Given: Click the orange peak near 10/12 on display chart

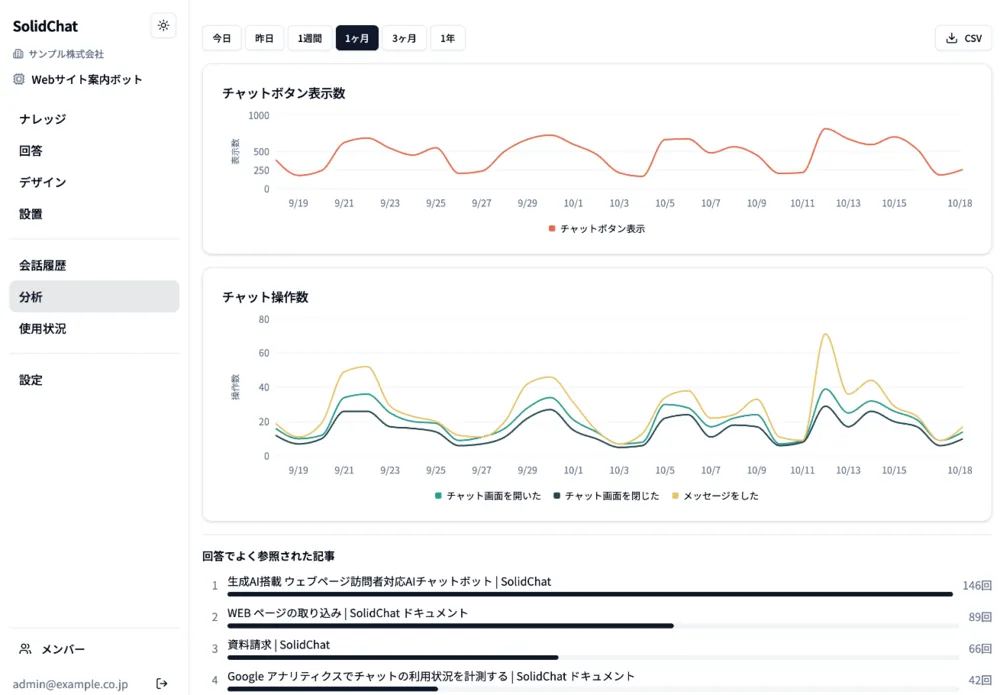Looking at the screenshot, I should click(x=825, y=129).
